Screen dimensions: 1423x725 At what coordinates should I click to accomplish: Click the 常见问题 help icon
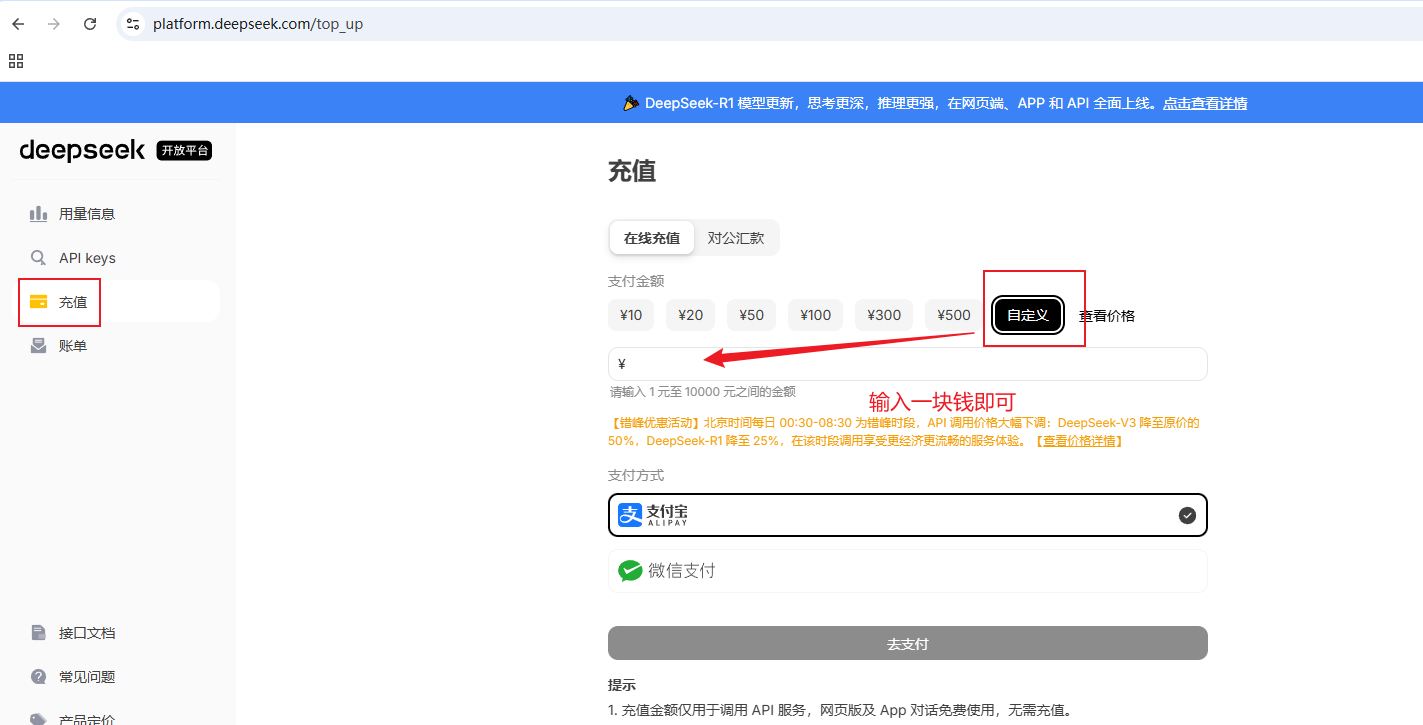pos(38,676)
